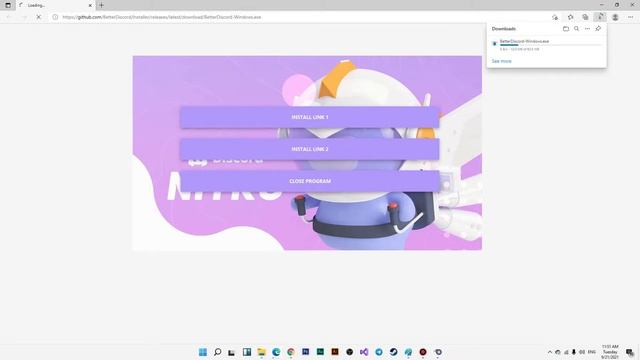Open the Favorites star icon in toolbar
This screenshot has height=360, width=640.
pos(570,17)
